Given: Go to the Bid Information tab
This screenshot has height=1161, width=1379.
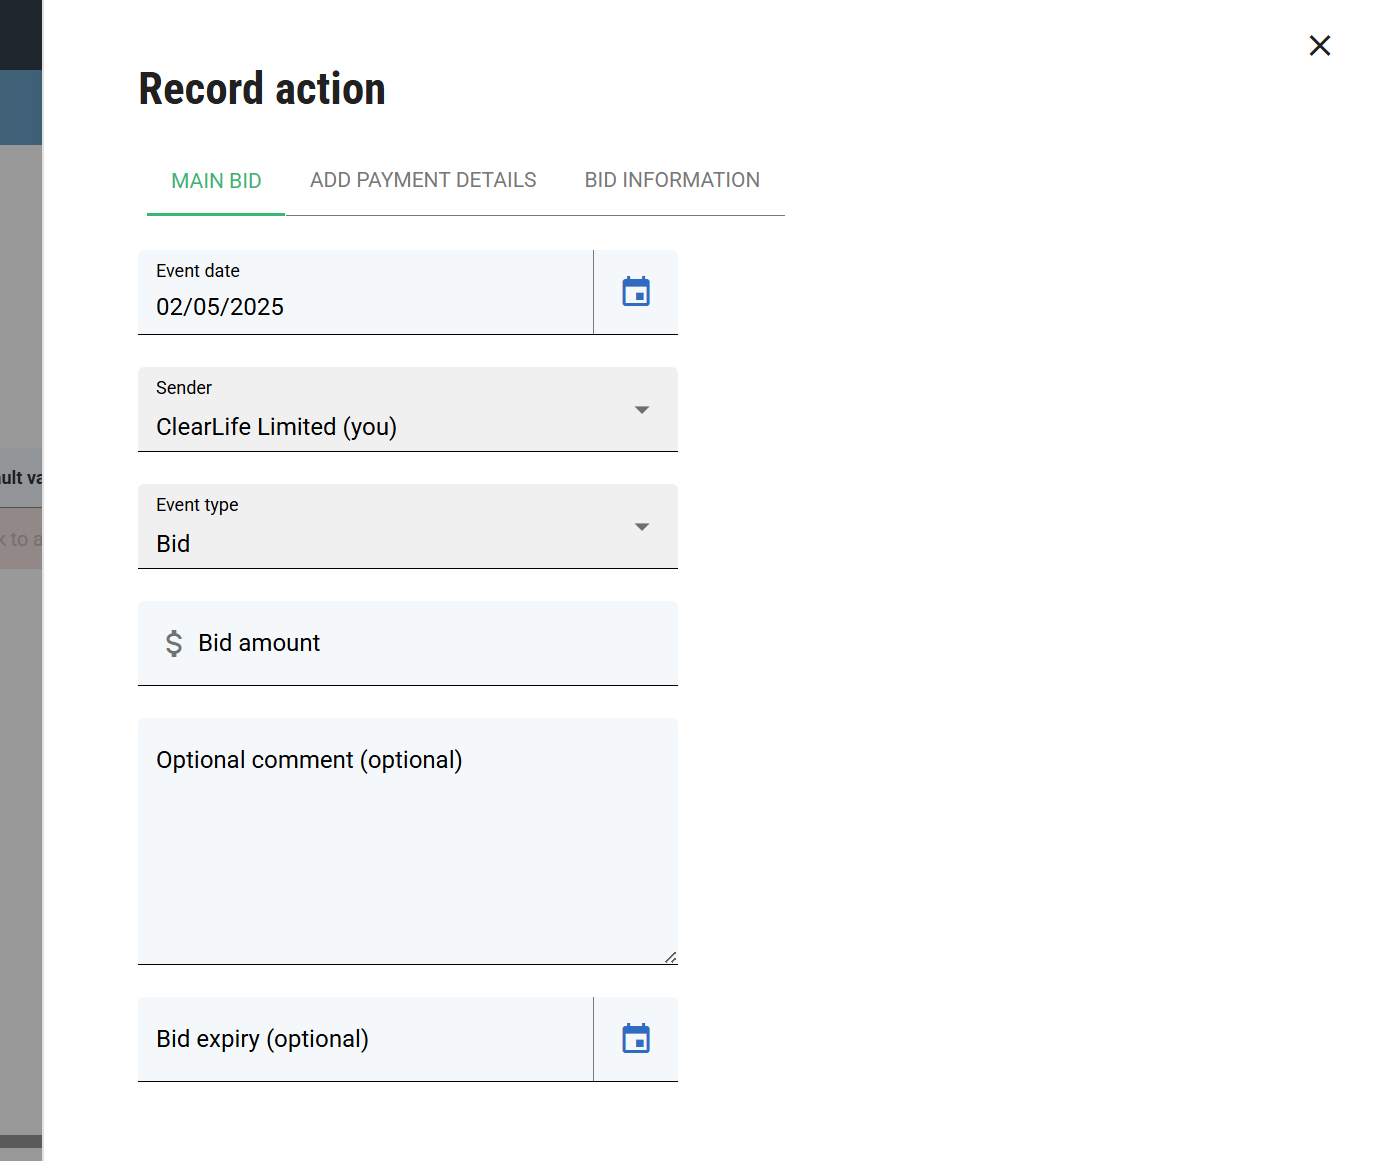Looking at the screenshot, I should click(x=672, y=181).
